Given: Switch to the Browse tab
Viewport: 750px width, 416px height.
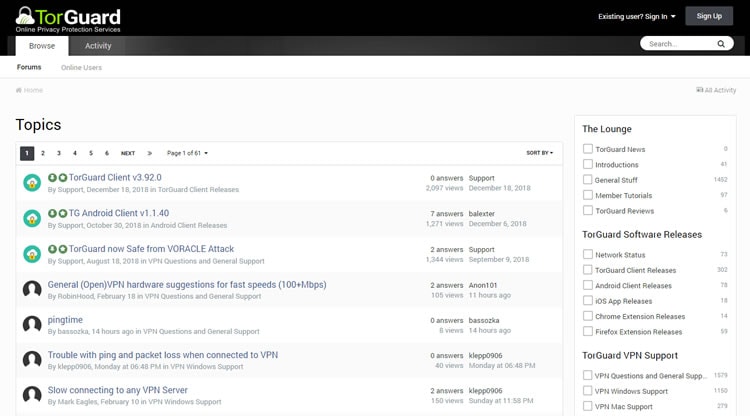Looking at the screenshot, I should [42, 46].
